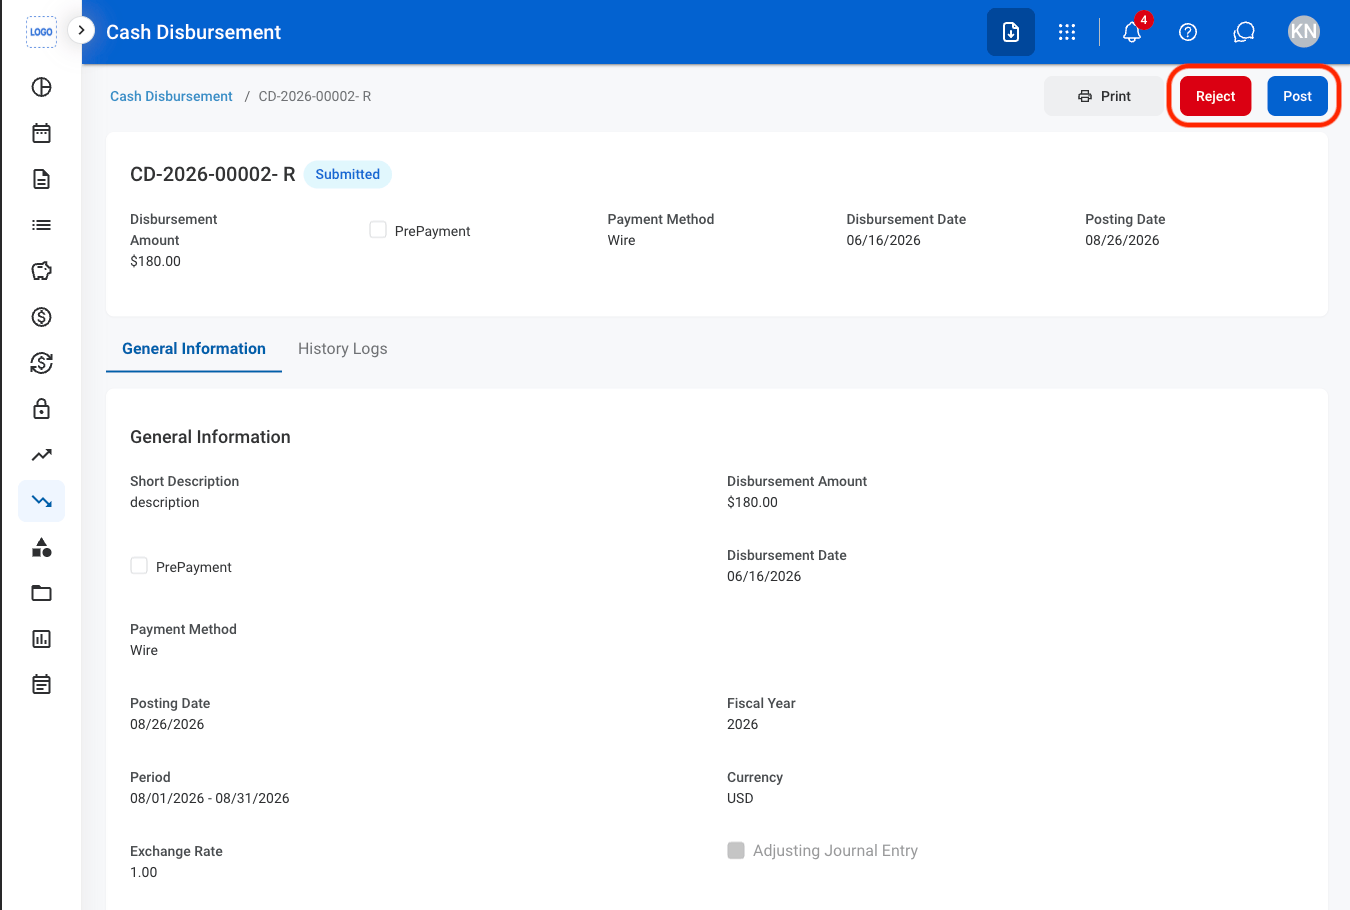Click the CD-2026-00002- R record heading
1350x910 pixels.
coord(213,174)
